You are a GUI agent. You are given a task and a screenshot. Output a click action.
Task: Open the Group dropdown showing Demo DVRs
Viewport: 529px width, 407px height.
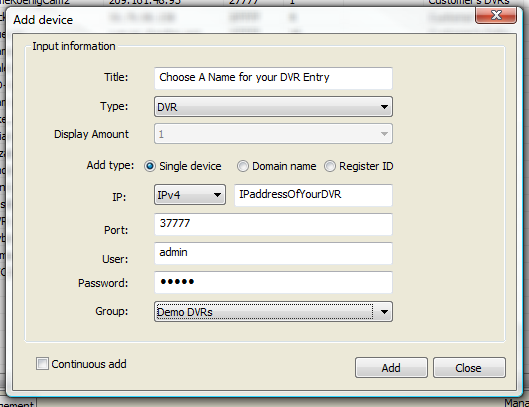(x=273, y=311)
